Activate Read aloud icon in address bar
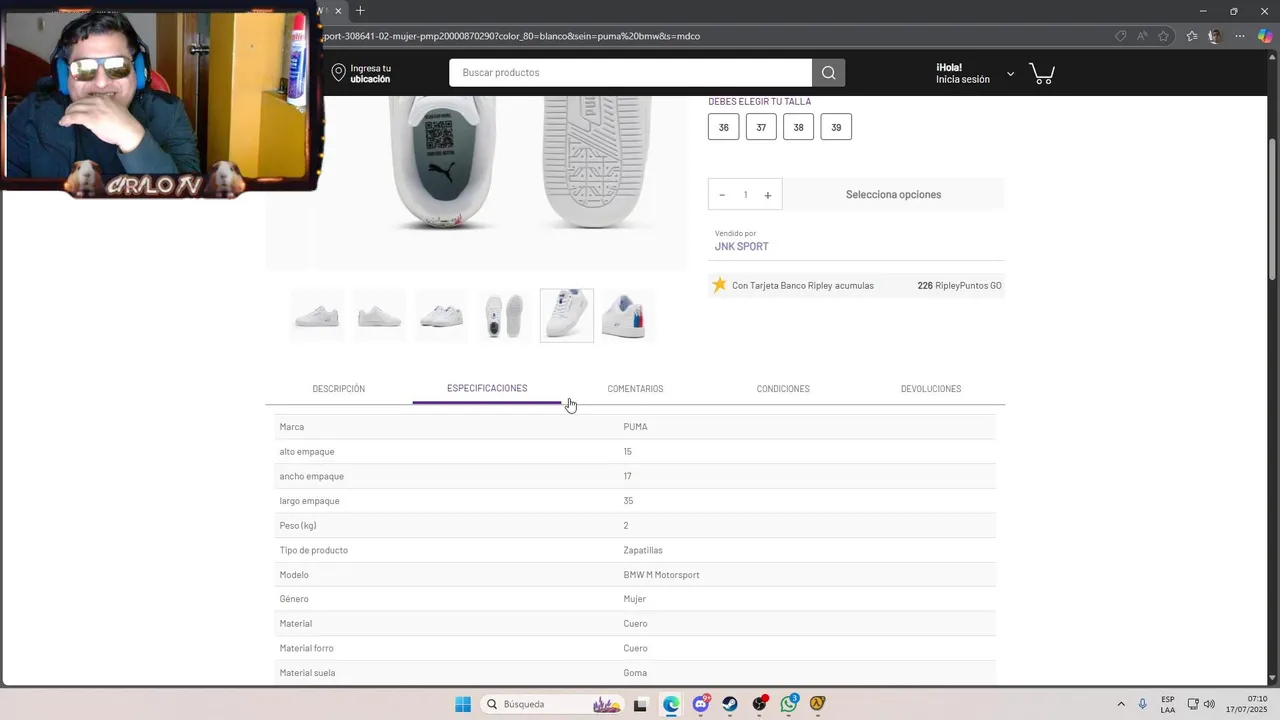The width and height of the screenshot is (1280, 720). tap(1142, 36)
